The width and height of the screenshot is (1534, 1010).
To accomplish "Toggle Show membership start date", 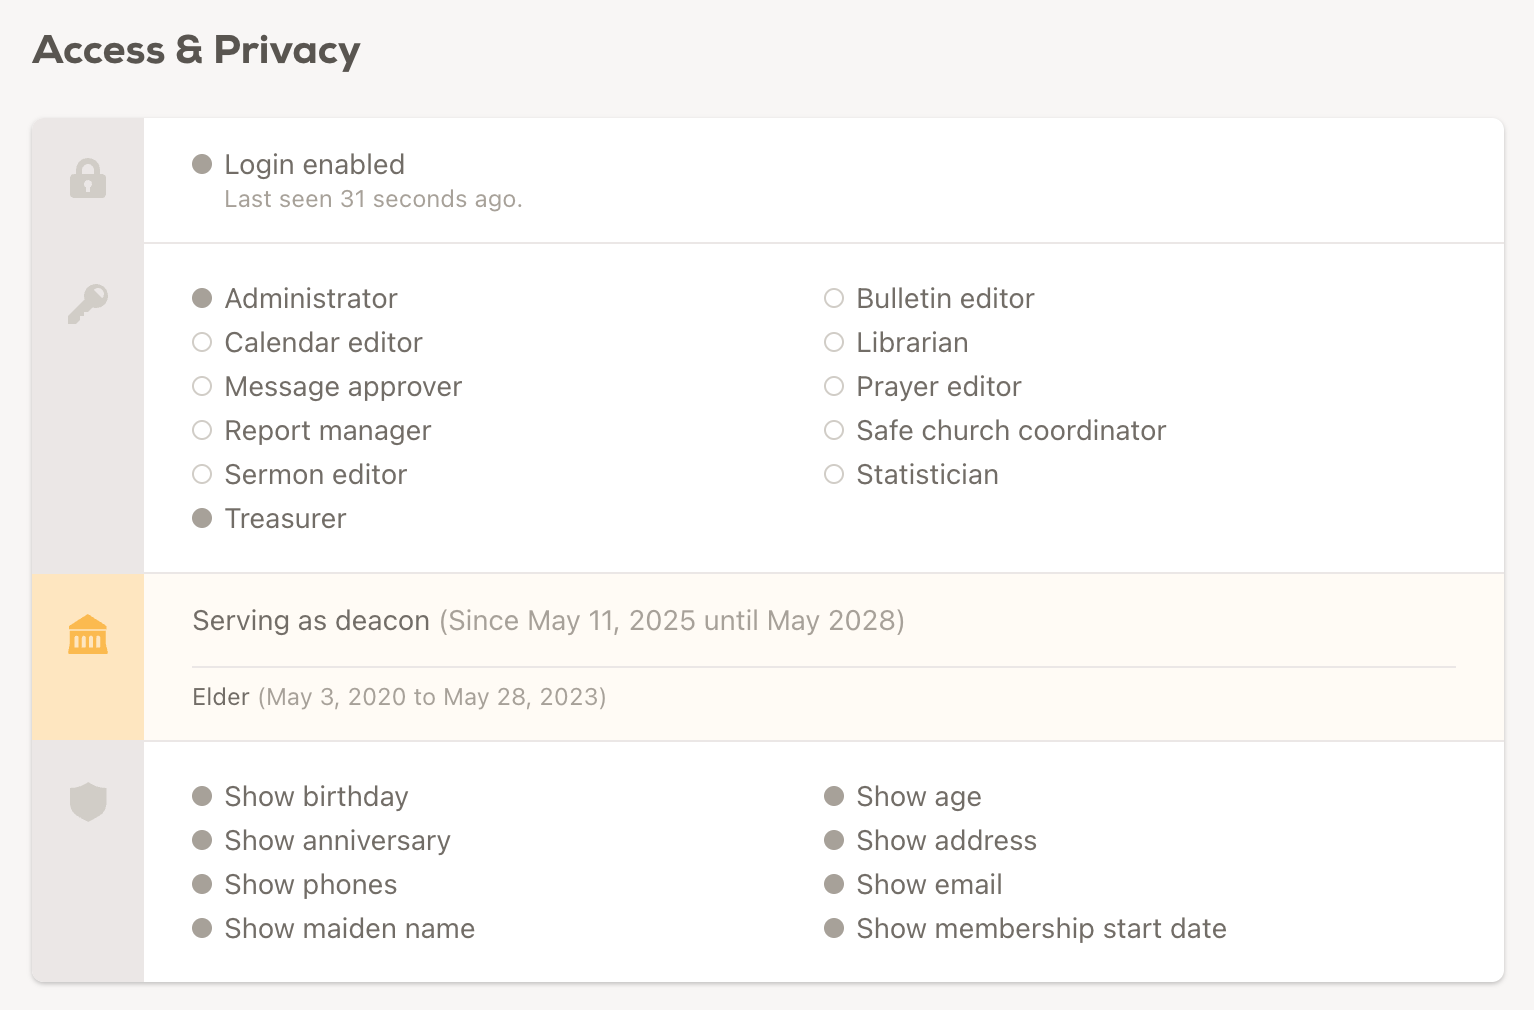I will (834, 928).
